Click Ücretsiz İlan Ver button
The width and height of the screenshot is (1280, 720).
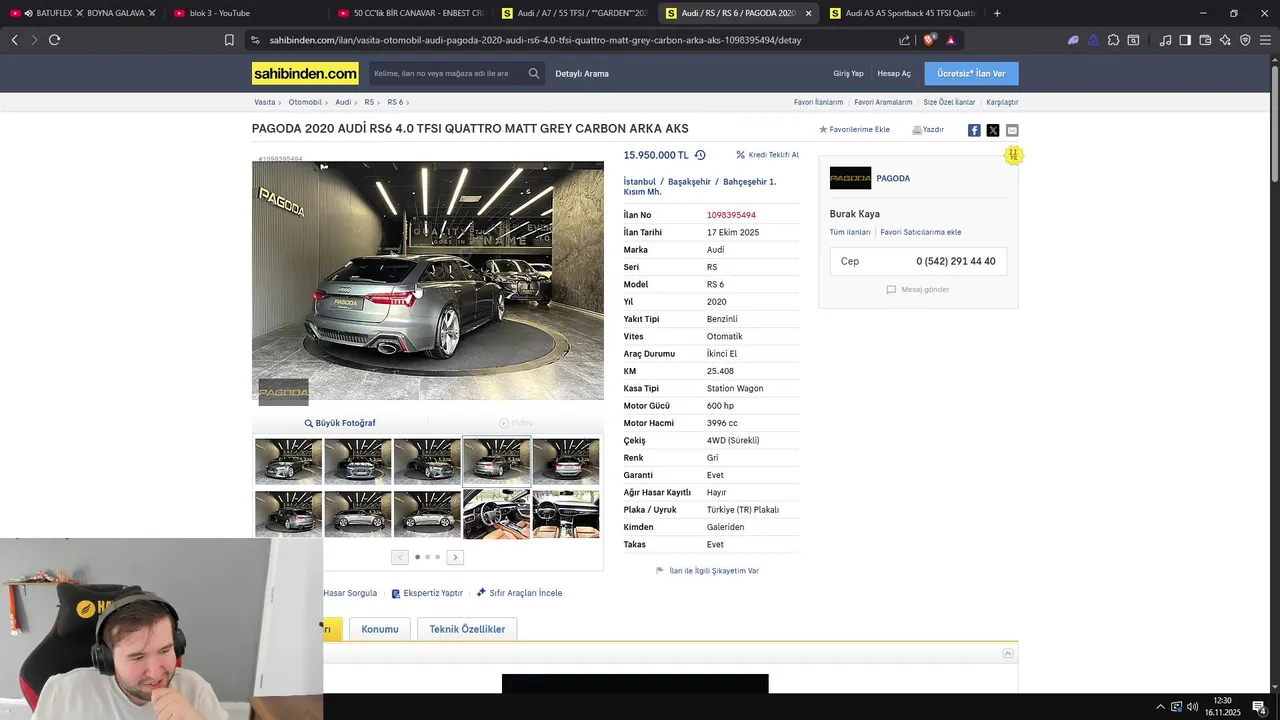(x=971, y=73)
